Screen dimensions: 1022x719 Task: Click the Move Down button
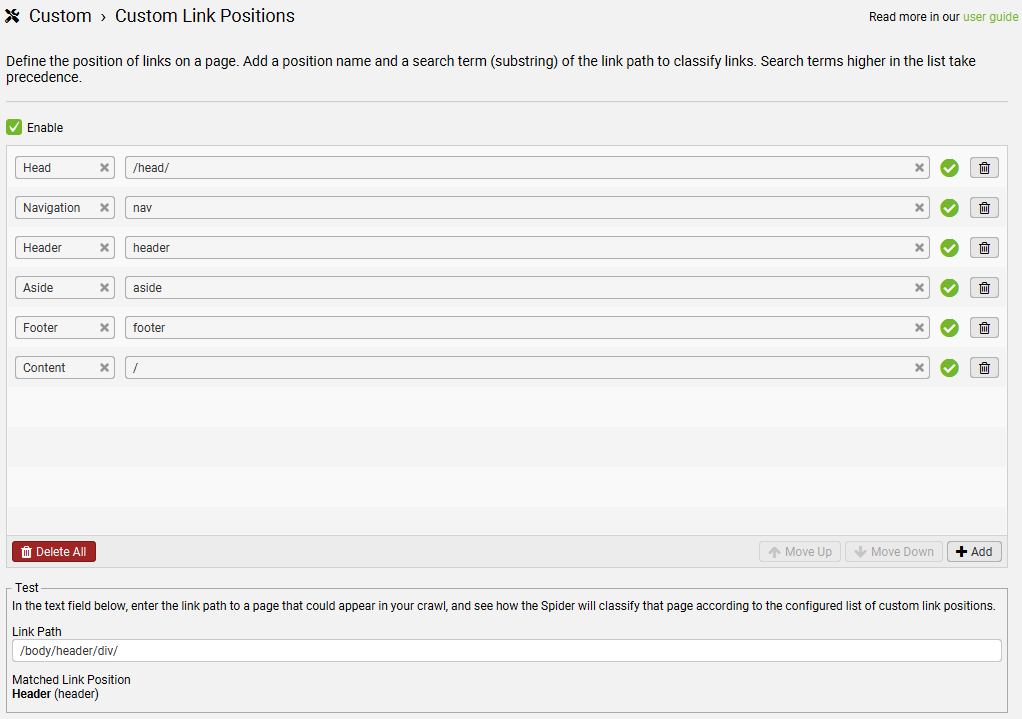click(894, 551)
